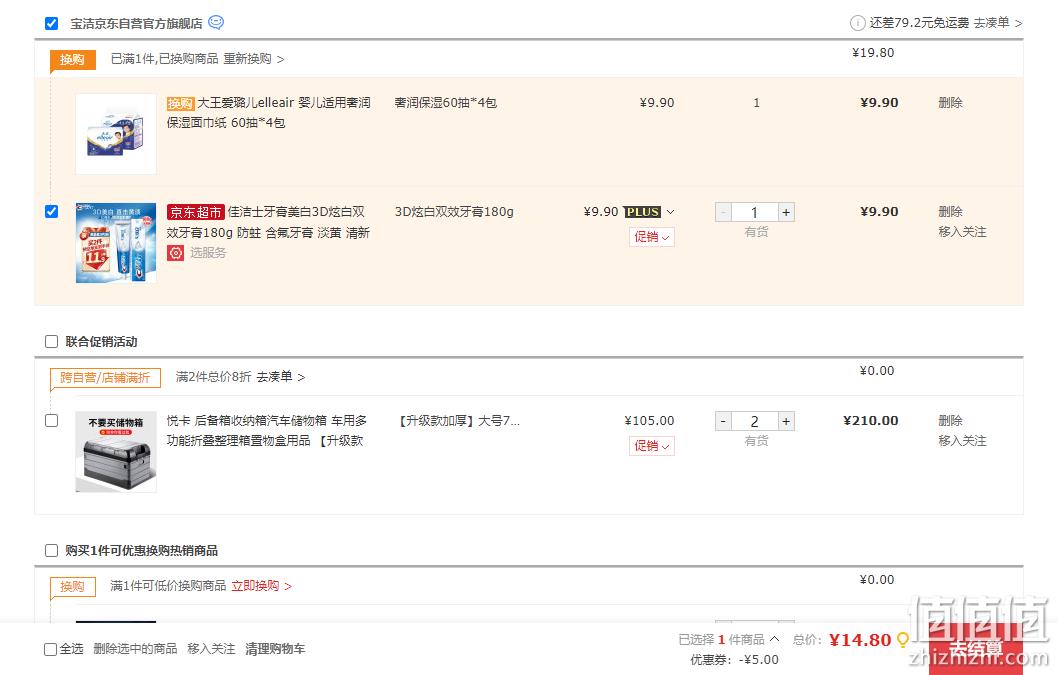Click 删除选中的商品 in the bottom bar
The height and width of the screenshot is (675, 1058).
coord(135,649)
